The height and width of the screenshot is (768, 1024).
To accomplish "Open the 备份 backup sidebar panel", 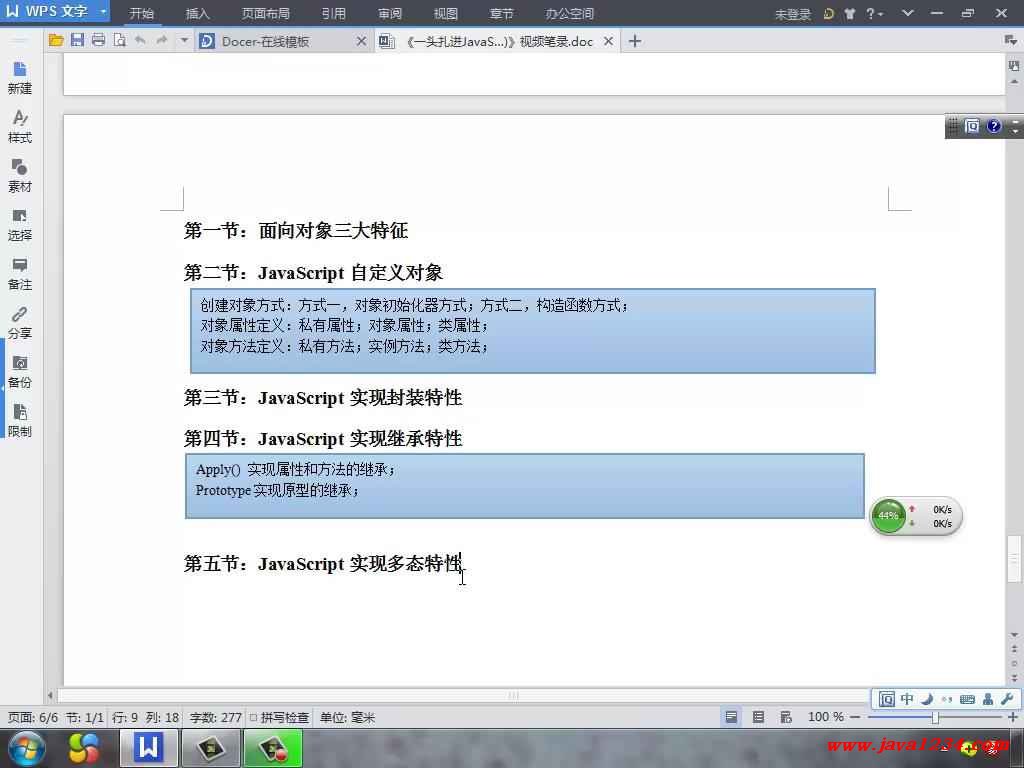I will coord(20,372).
